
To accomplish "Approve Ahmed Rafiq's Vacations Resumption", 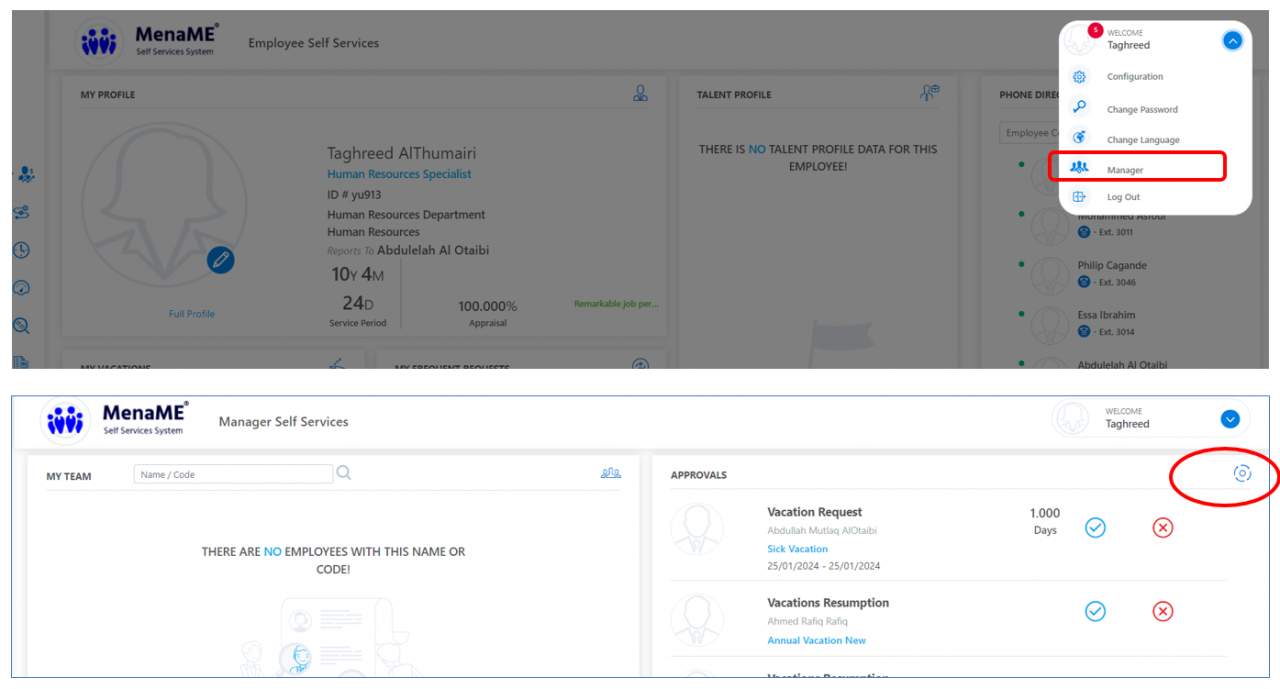I will [1095, 611].
